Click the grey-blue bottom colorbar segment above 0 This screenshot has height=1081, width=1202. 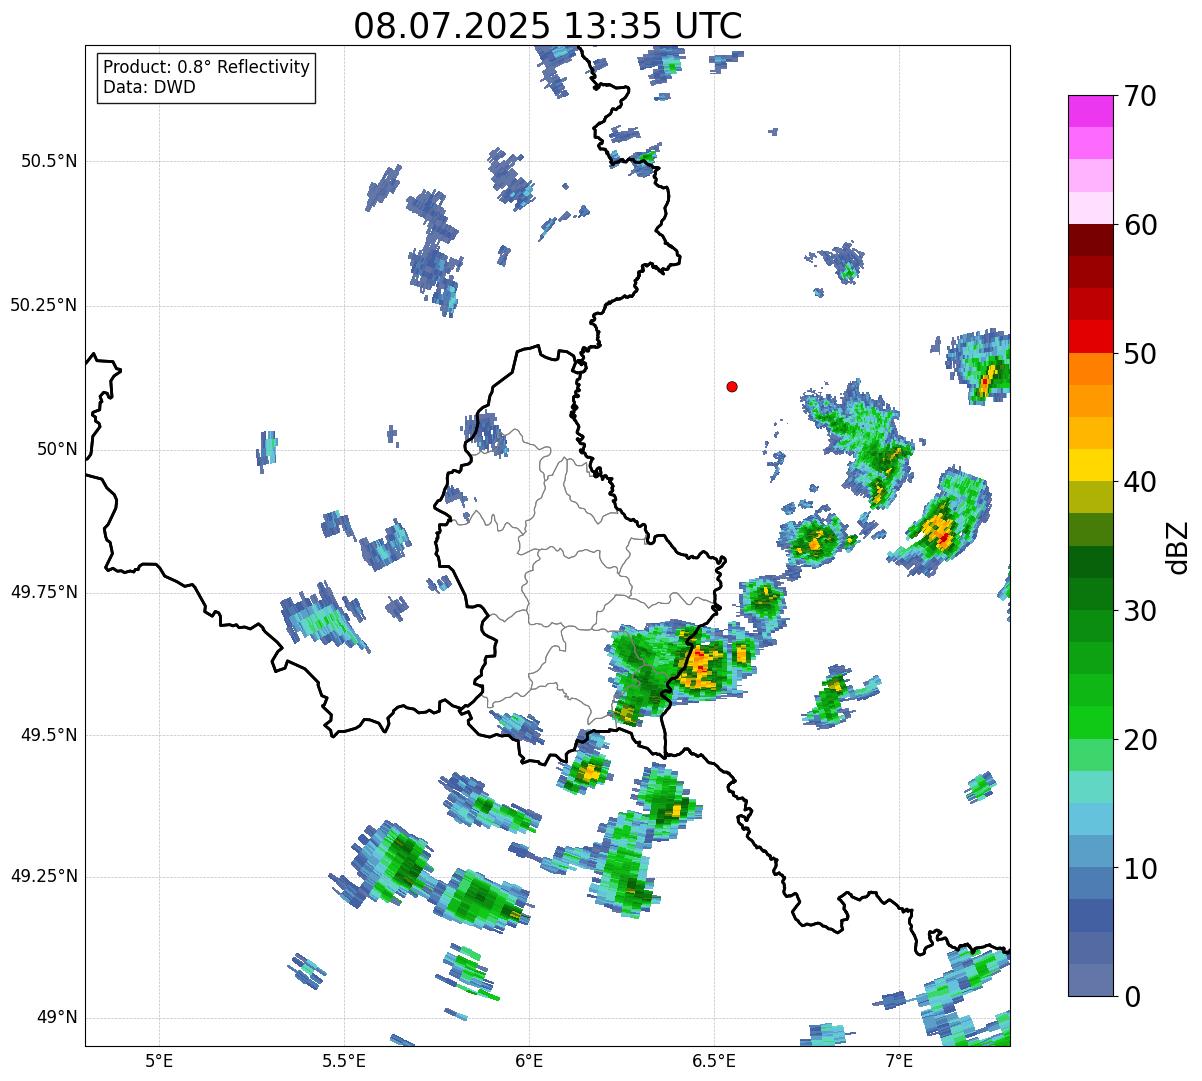click(1090, 980)
